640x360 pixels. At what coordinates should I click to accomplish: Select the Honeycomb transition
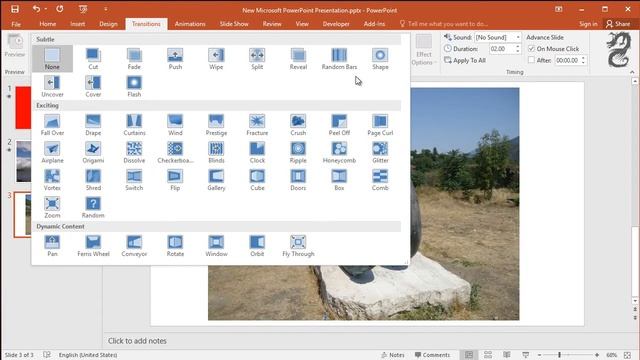coord(339,152)
